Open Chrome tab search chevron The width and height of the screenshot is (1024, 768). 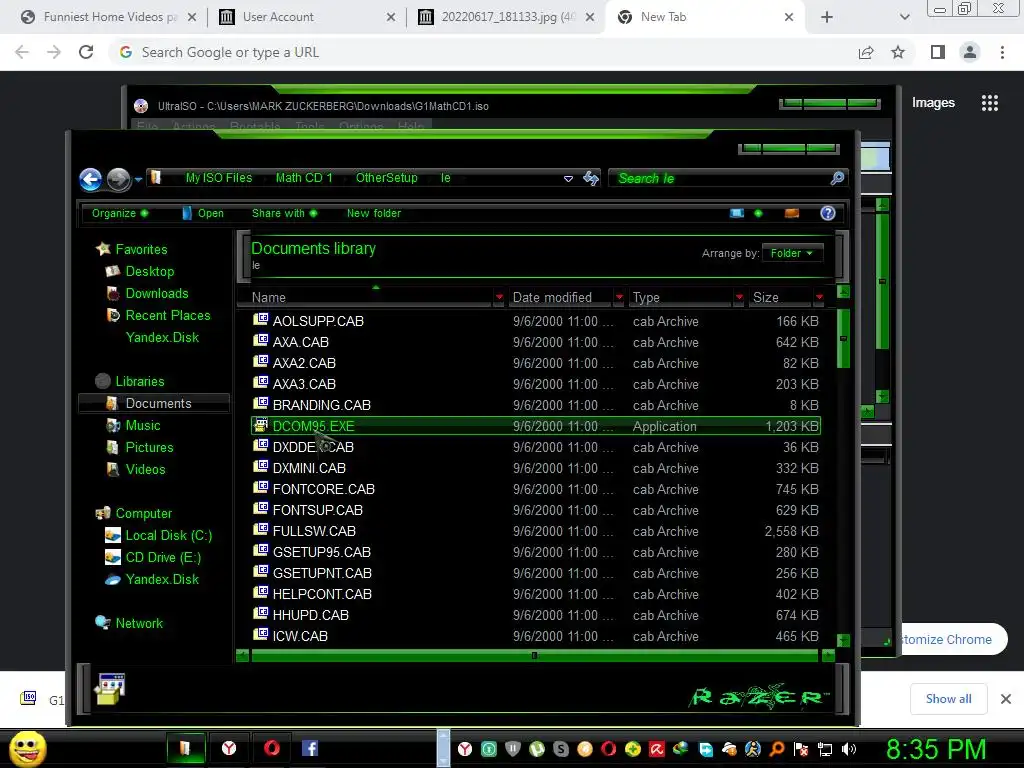904,17
